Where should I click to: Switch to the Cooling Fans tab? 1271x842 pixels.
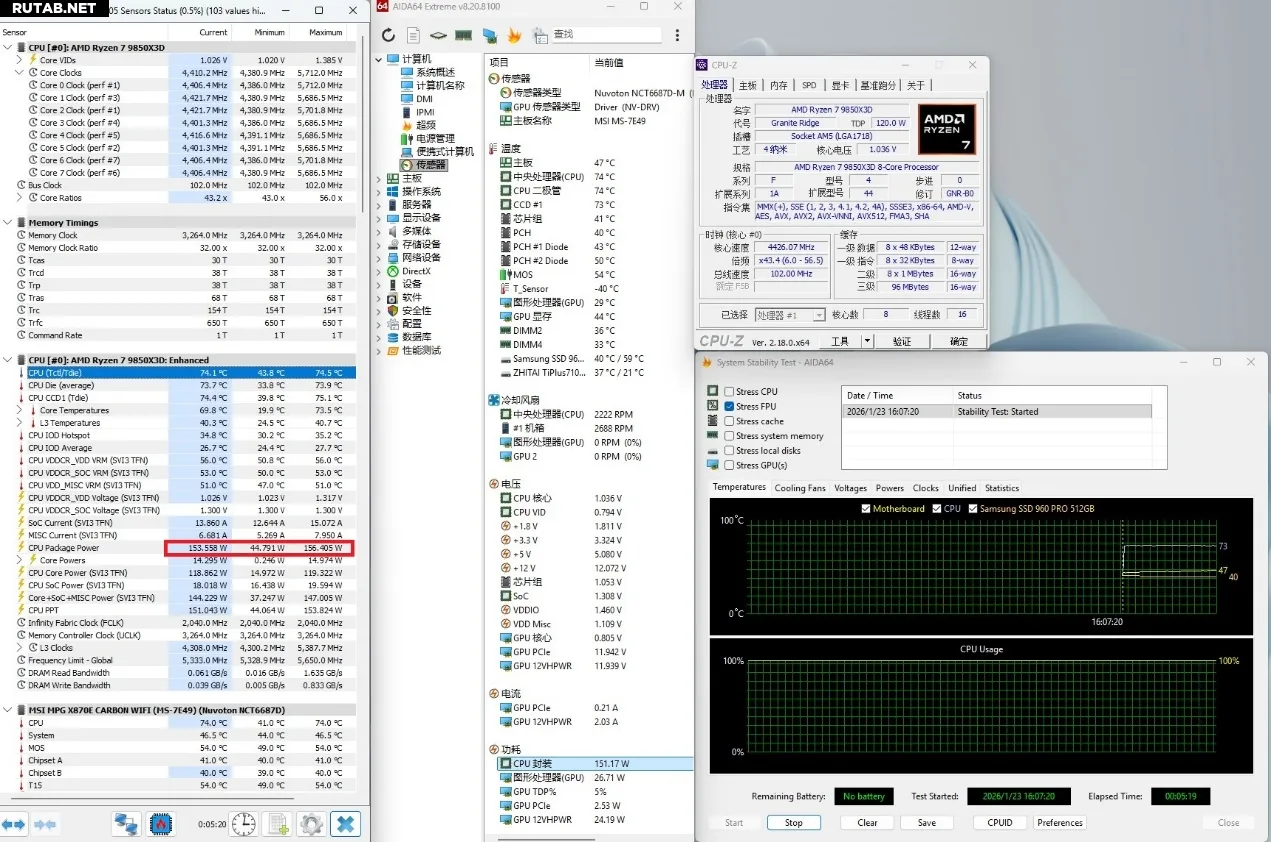tap(800, 488)
